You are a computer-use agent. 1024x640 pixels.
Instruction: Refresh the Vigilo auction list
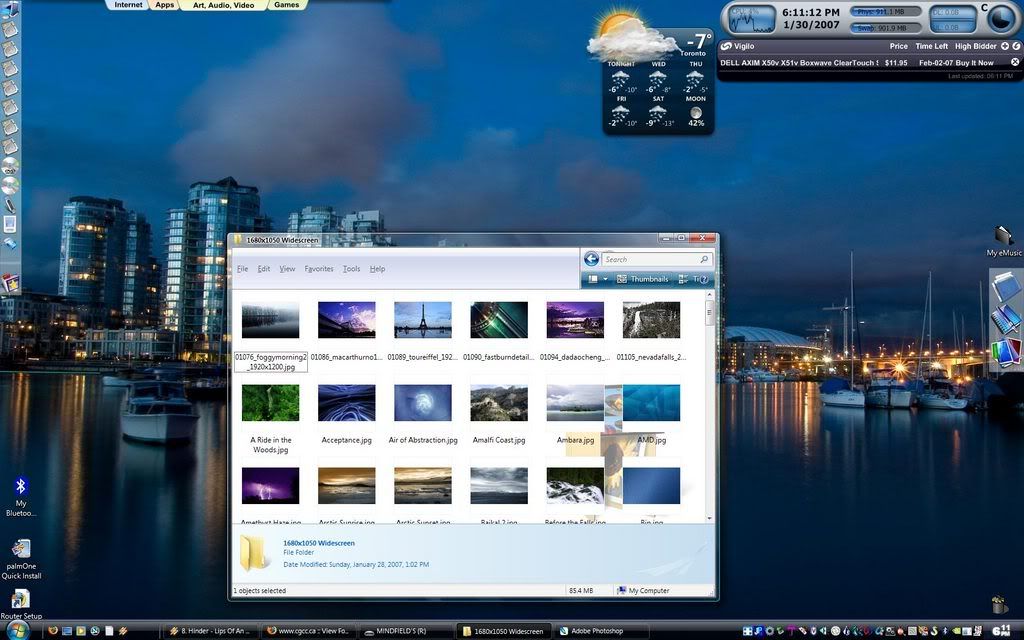click(1016, 46)
